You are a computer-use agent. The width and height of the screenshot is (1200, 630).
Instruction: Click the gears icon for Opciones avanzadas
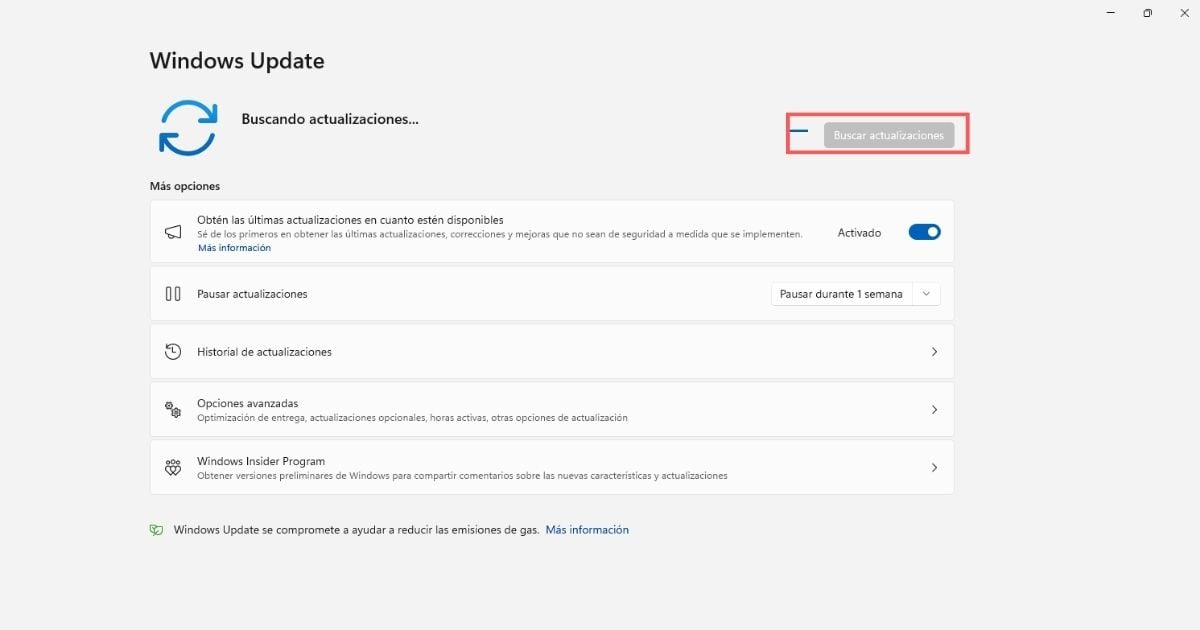173,410
